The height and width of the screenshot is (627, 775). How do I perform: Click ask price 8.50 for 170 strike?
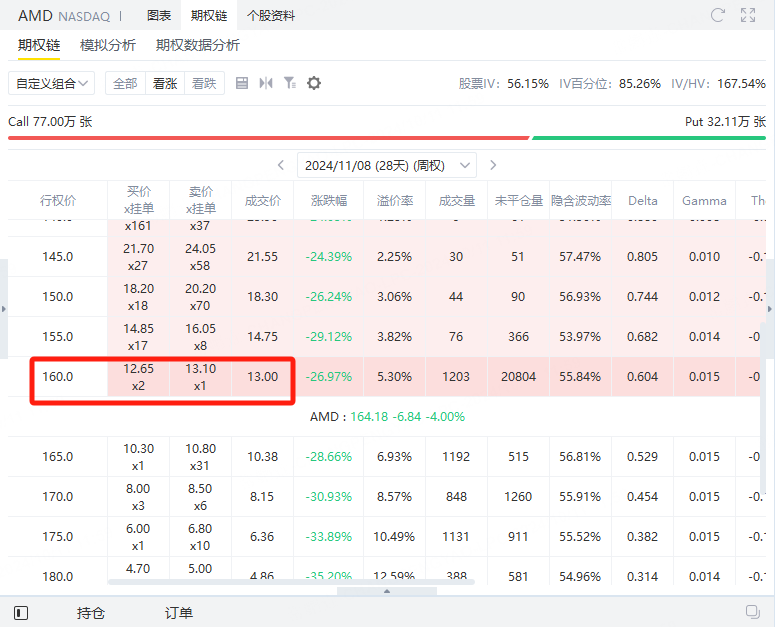point(200,489)
